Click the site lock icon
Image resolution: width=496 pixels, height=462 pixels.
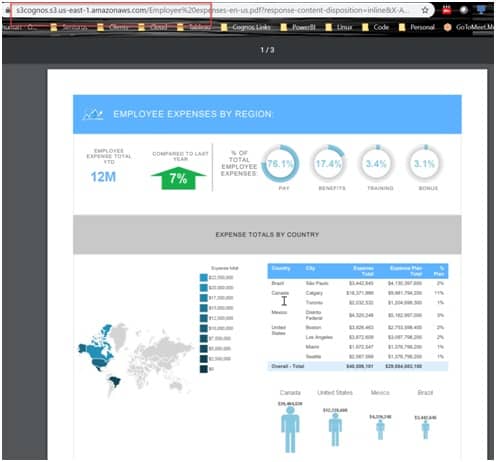[7, 10]
